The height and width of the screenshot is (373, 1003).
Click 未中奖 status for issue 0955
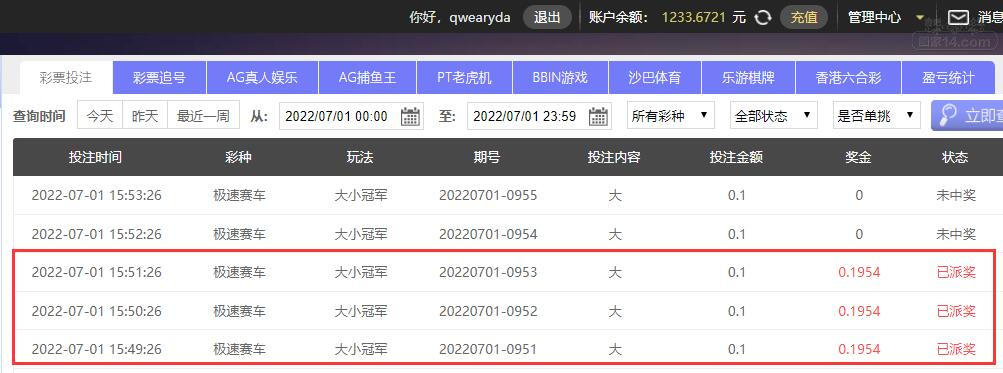[x=956, y=196]
